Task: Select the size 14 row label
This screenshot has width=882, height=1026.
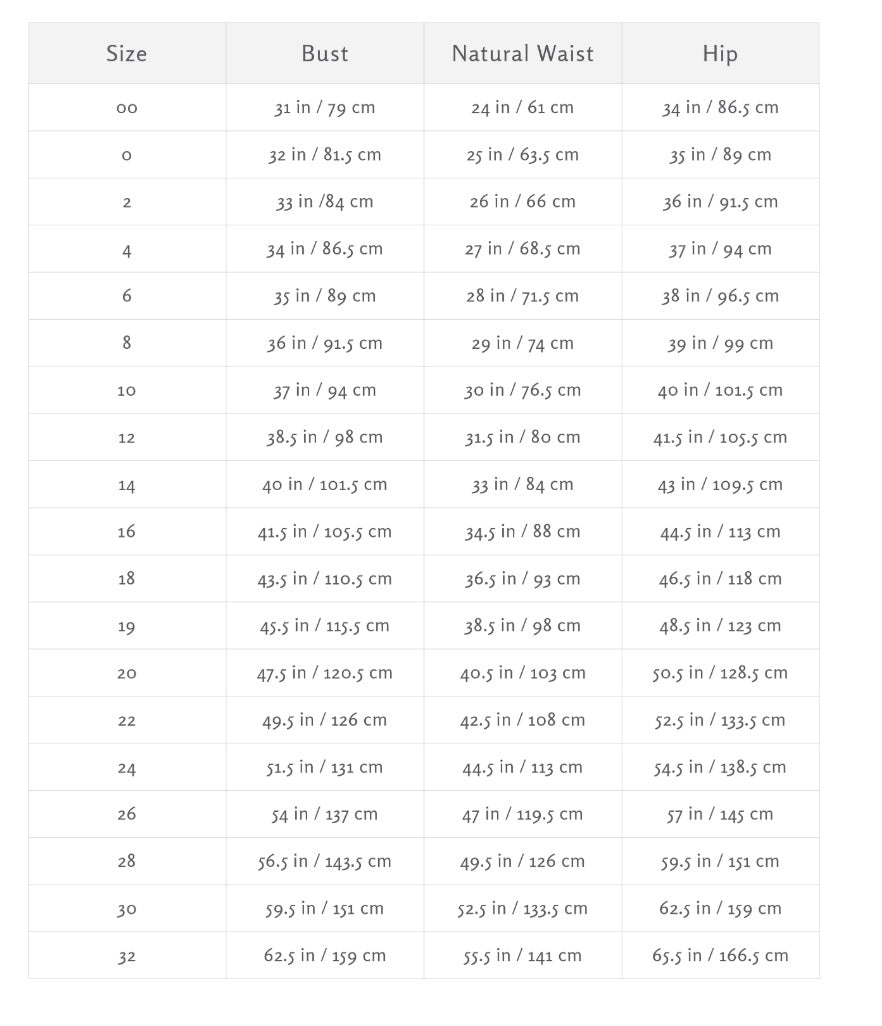Action: (x=127, y=485)
